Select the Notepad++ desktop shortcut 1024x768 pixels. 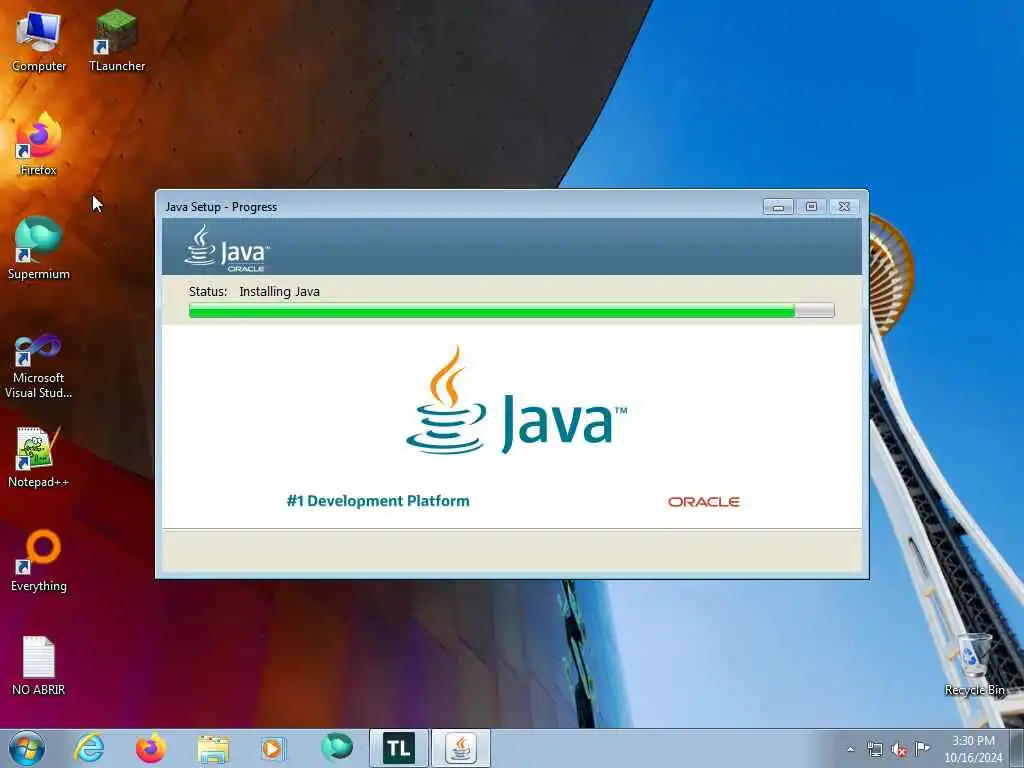[39, 457]
